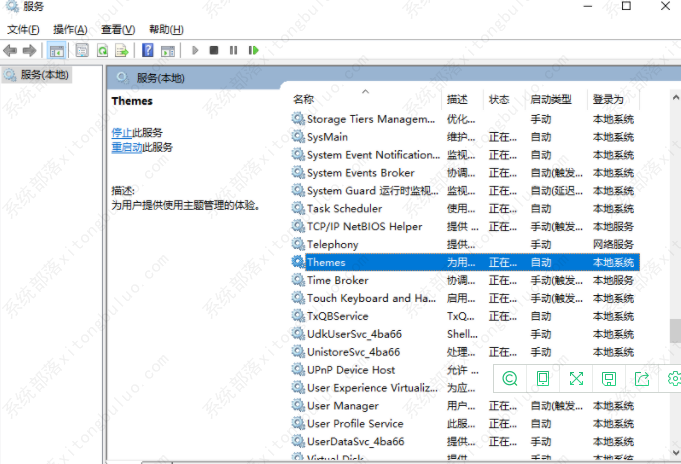Open the 帮助(H) menu
The height and width of the screenshot is (464, 681).
[x=166, y=30]
